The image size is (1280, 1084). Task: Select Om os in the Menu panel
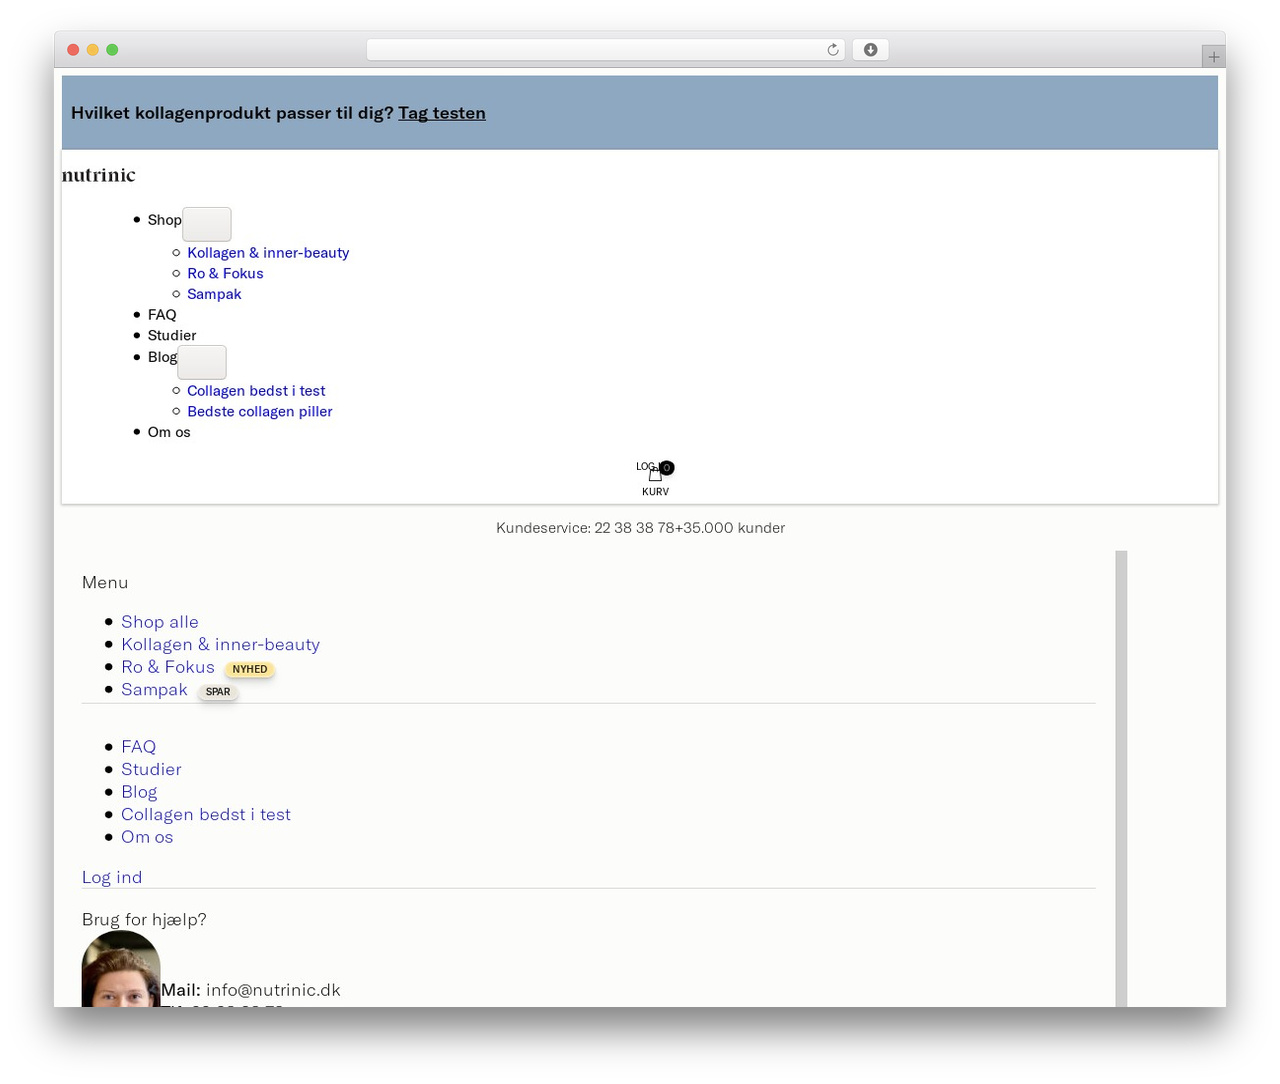click(x=147, y=837)
